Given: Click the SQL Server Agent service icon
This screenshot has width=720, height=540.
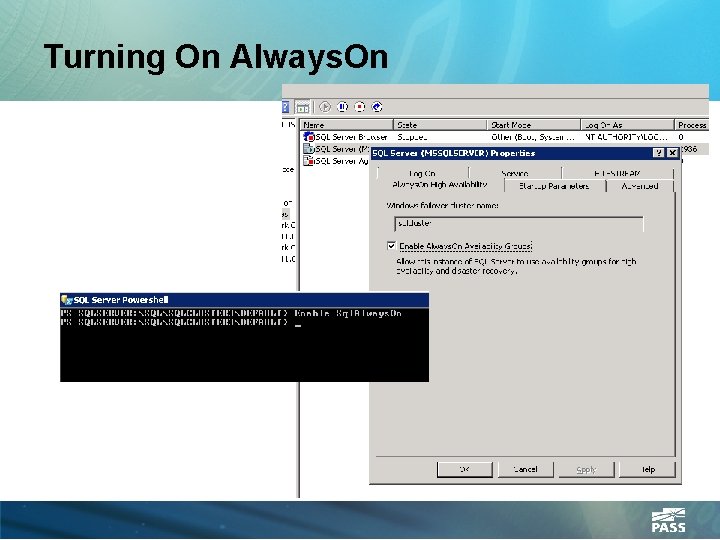Looking at the screenshot, I should pos(309,161).
